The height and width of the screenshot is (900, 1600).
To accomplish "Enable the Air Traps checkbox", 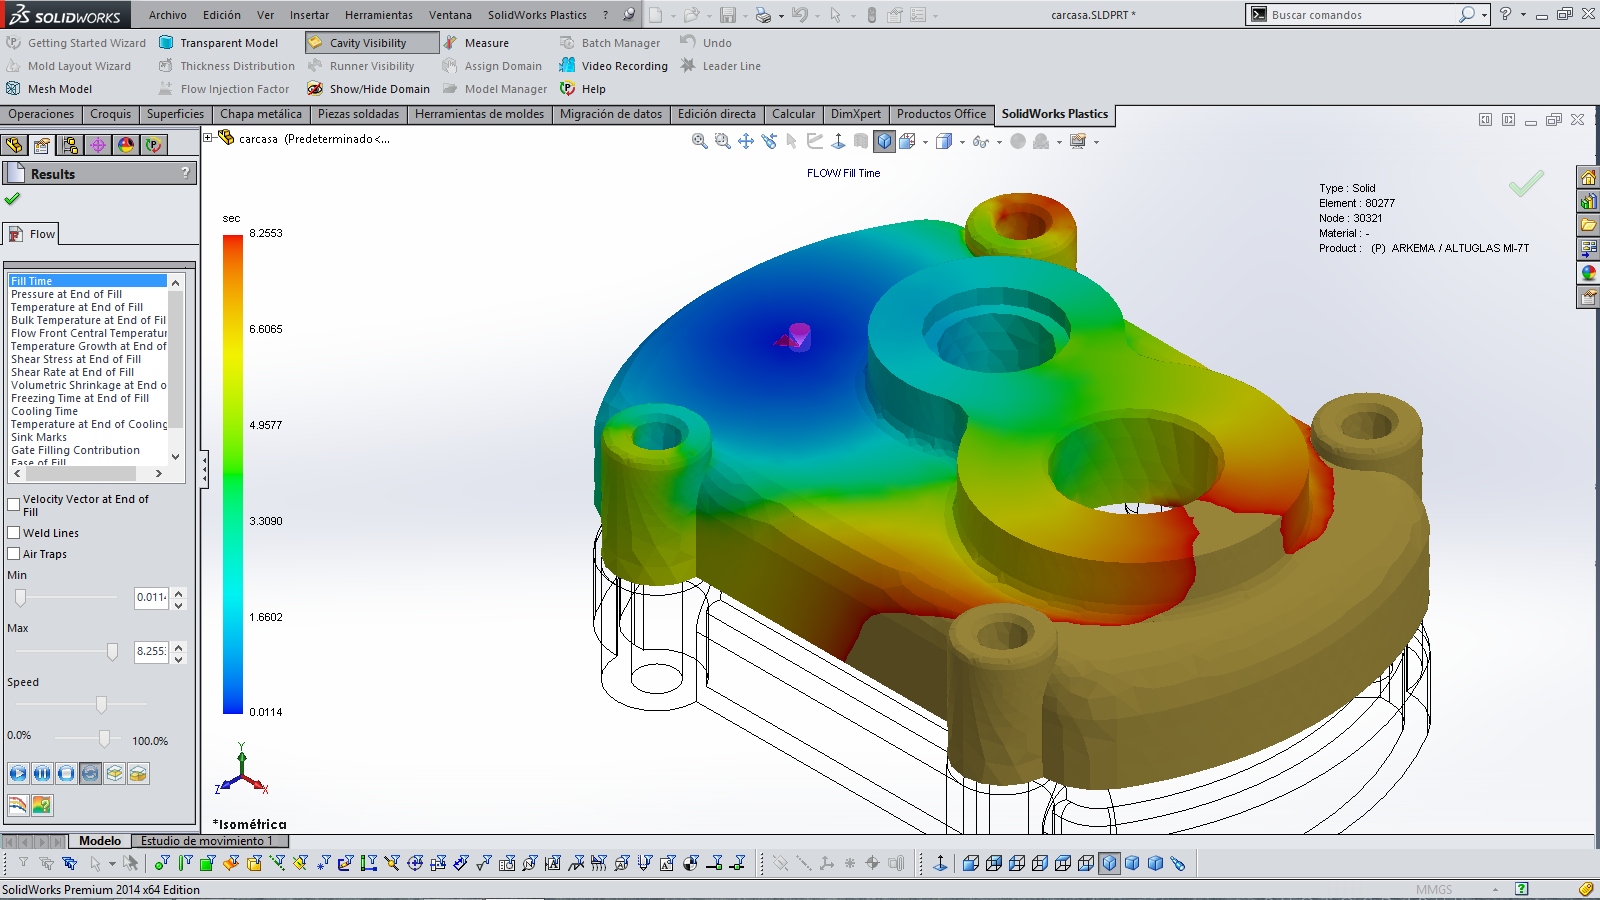I will [14, 554].
